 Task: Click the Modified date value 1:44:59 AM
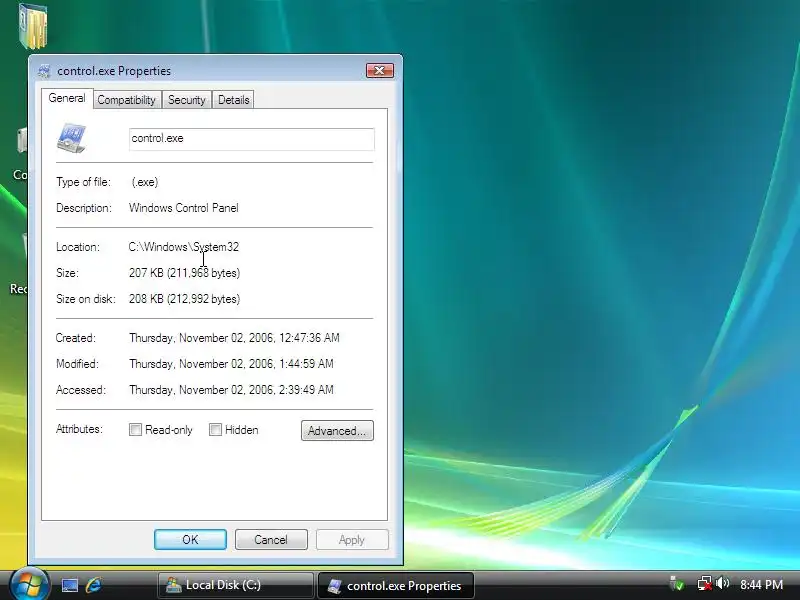click(x=231, y=364)
